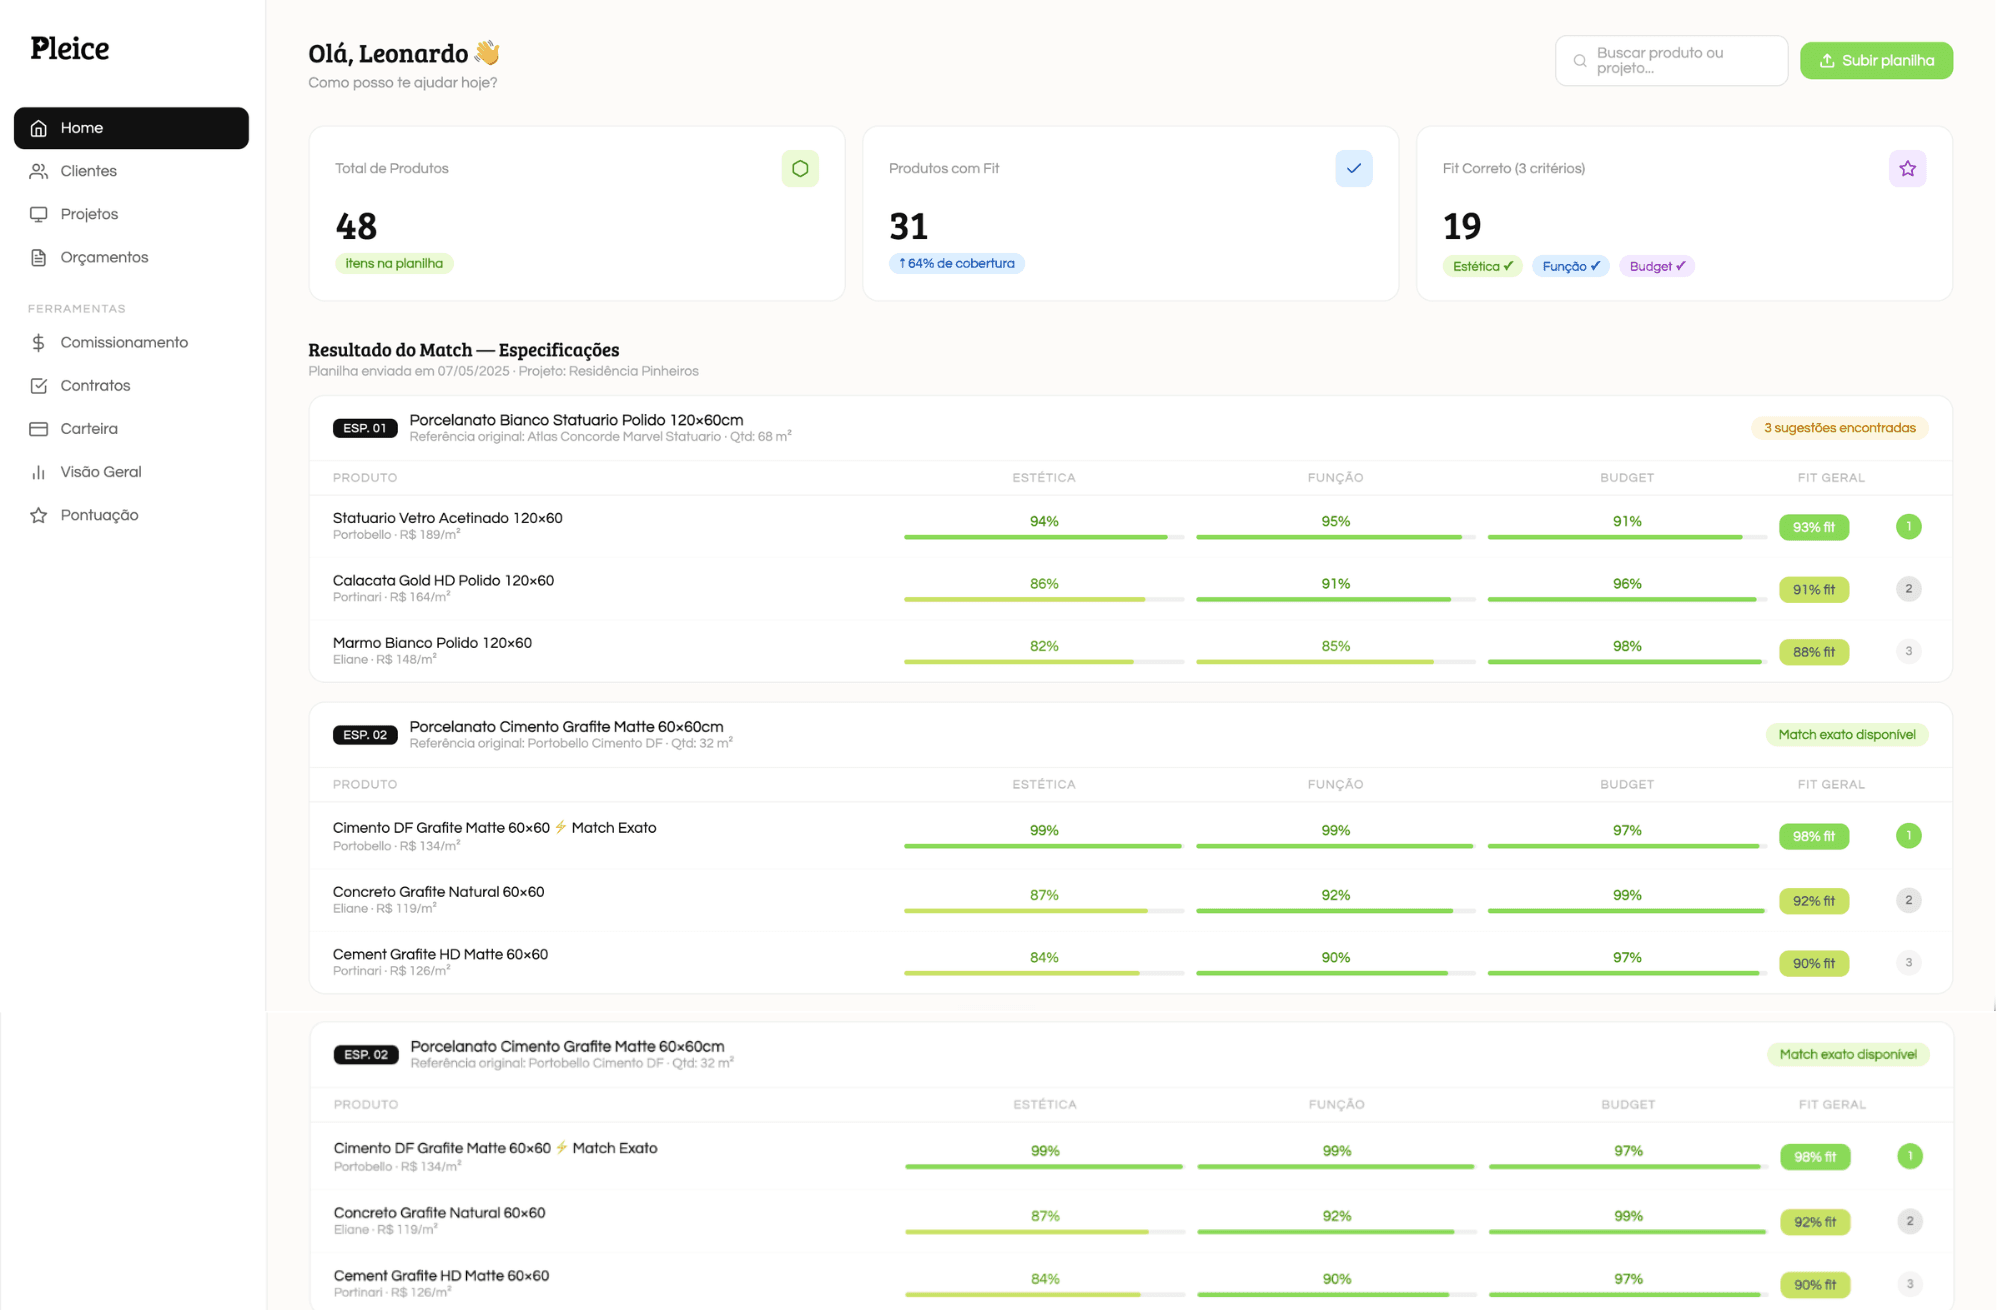Click the Pleice logo
This screenshot has width=2000, height=1310.
pyautogui.click(x=69, y=48)
